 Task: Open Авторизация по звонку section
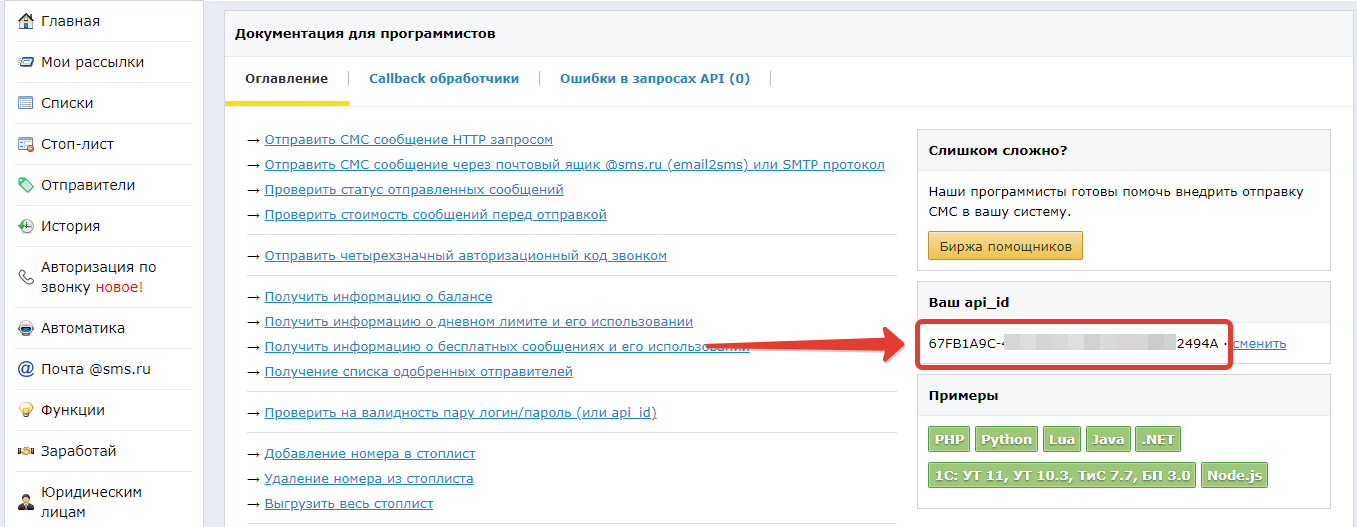coord(98,277)
